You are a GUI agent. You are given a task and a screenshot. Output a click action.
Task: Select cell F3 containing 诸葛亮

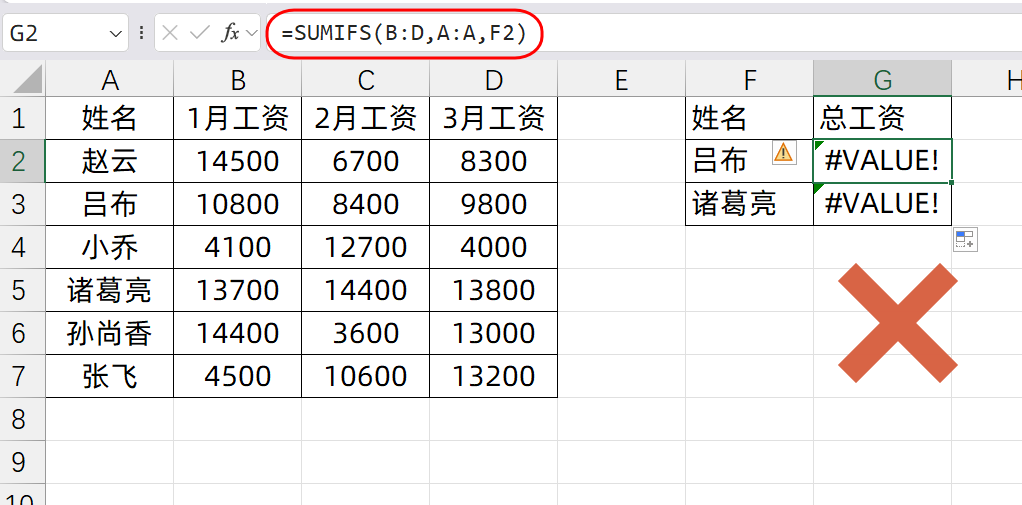(750, 204)
